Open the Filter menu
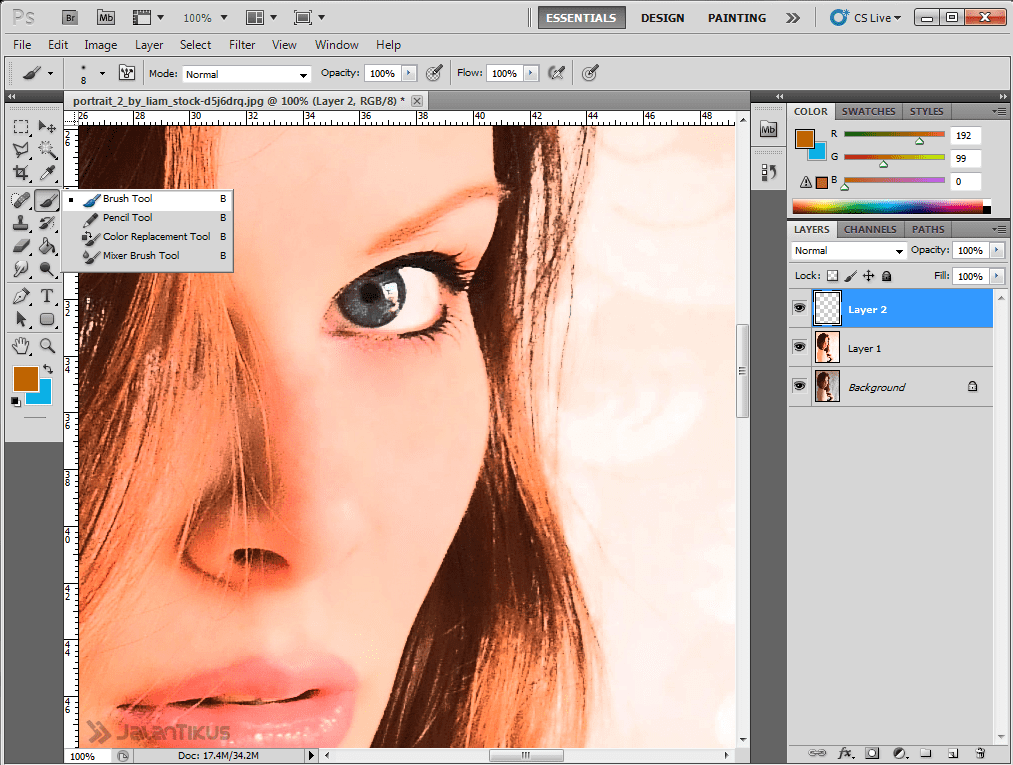 (x=242, y=45)
